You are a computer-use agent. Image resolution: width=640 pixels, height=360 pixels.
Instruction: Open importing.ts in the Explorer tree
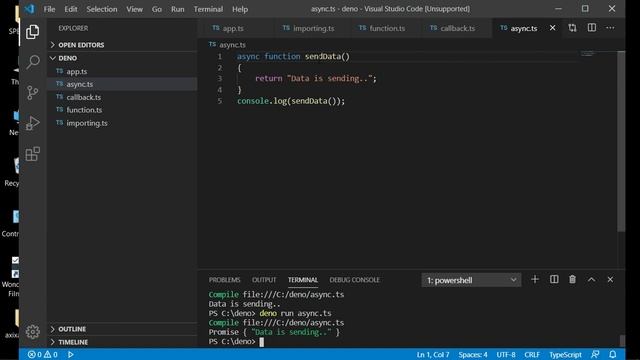click(x=122, y=123)
